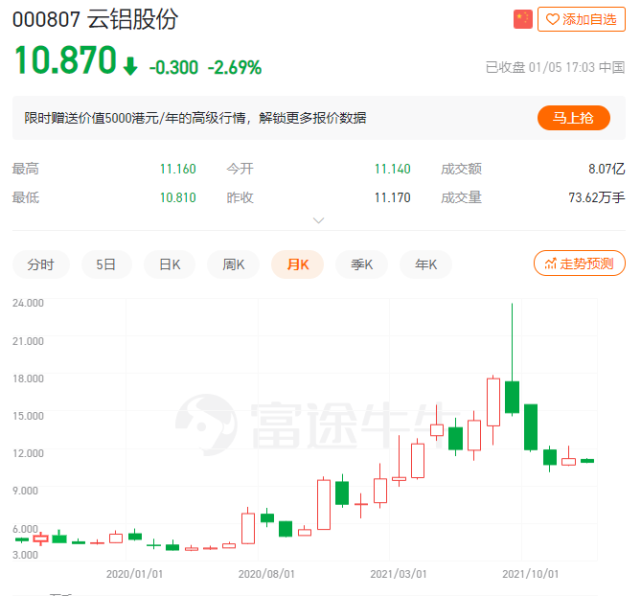Click 成交额 value 8.07亿
Viewport: 641px width, 596px height.
pyautogui.click(x=607, y=169)
